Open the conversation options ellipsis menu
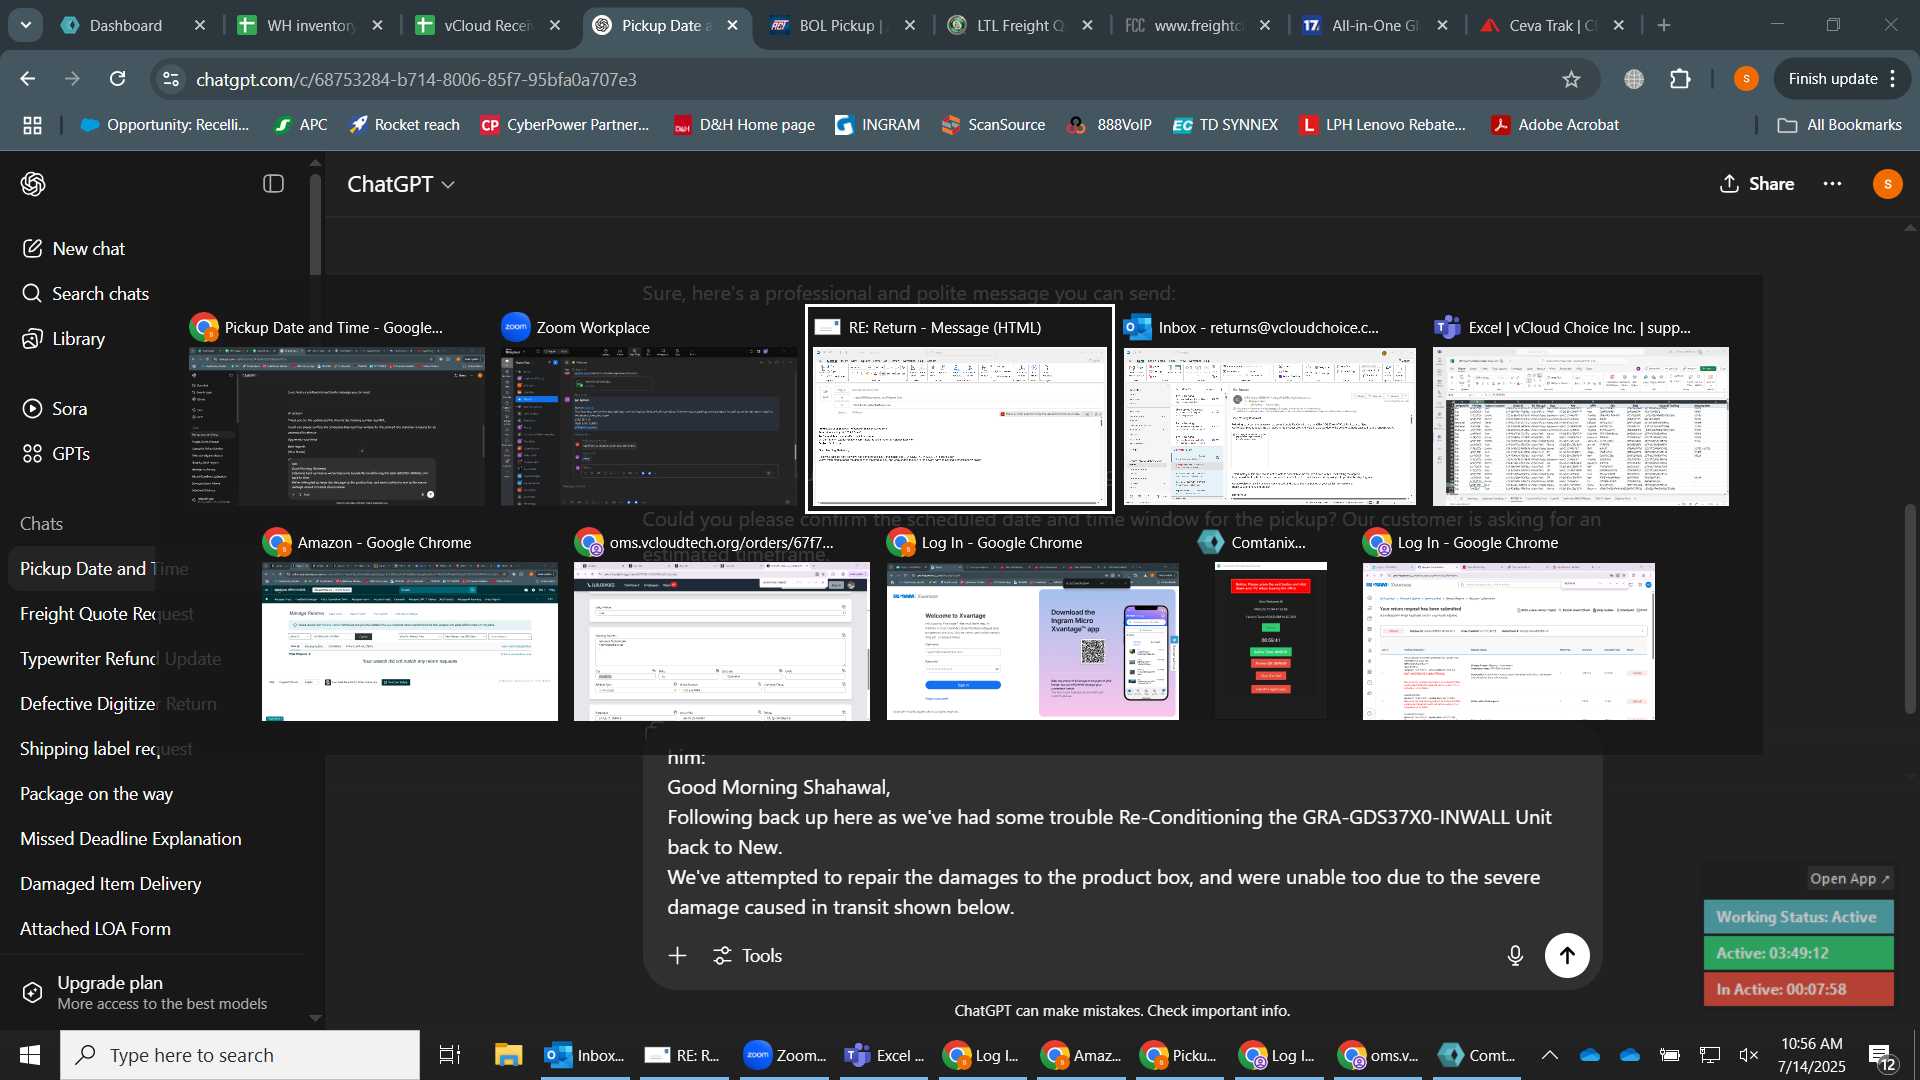This screenshot has width=1920, height=1080. [1832, 184]
